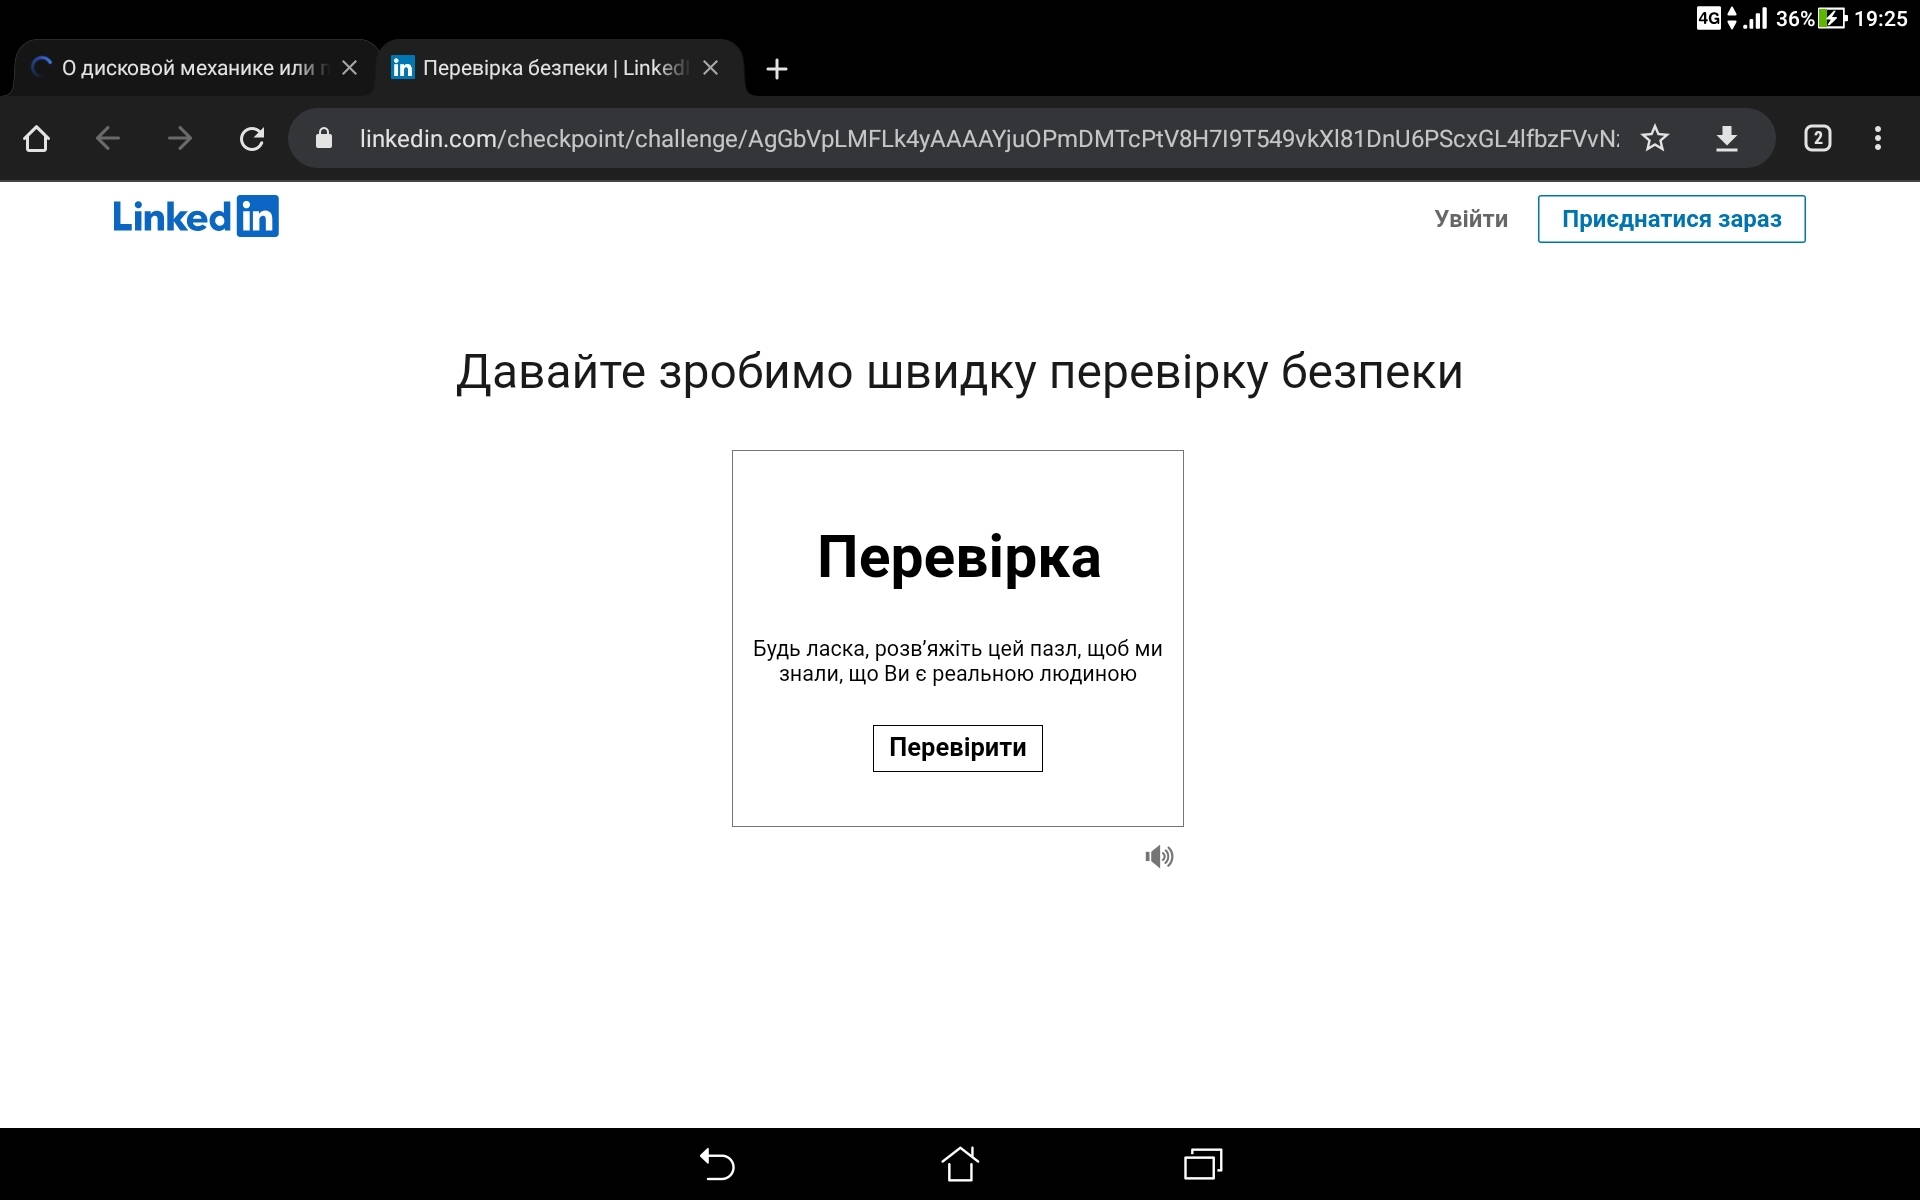Click the LinkedIn logo

[196, 217]
